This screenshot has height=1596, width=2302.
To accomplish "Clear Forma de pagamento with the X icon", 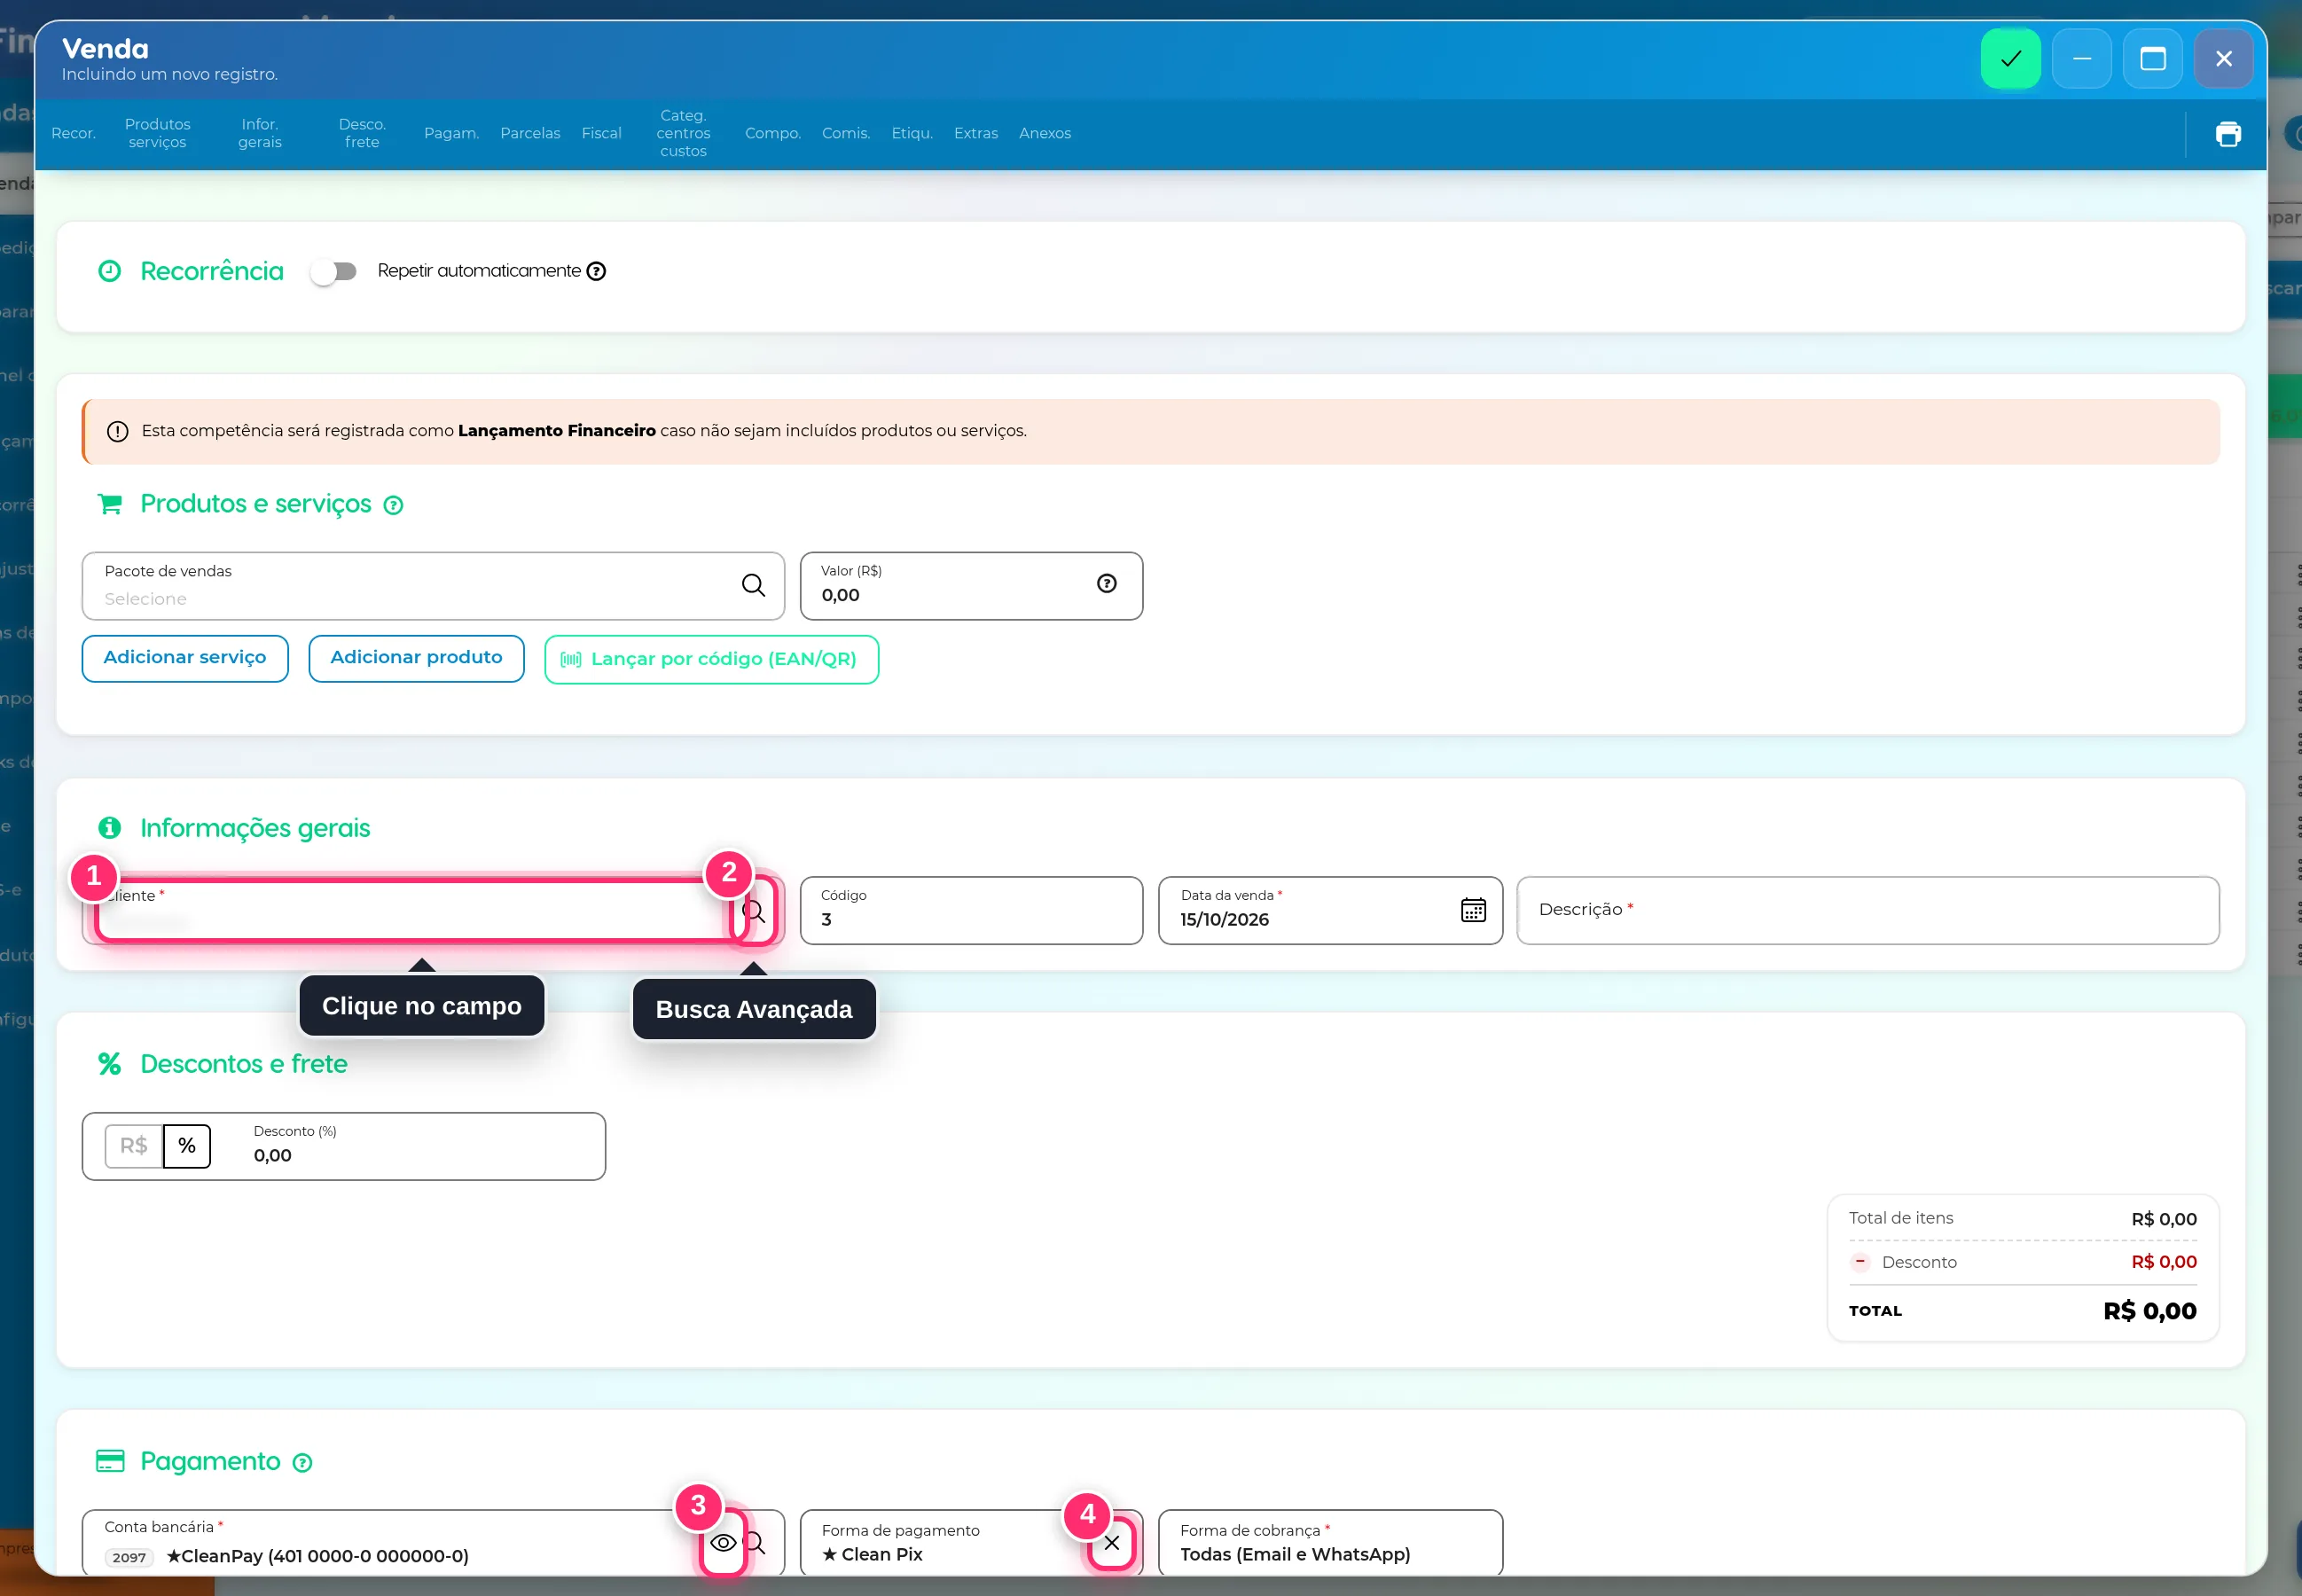I will click(x=1112, y=1543).
